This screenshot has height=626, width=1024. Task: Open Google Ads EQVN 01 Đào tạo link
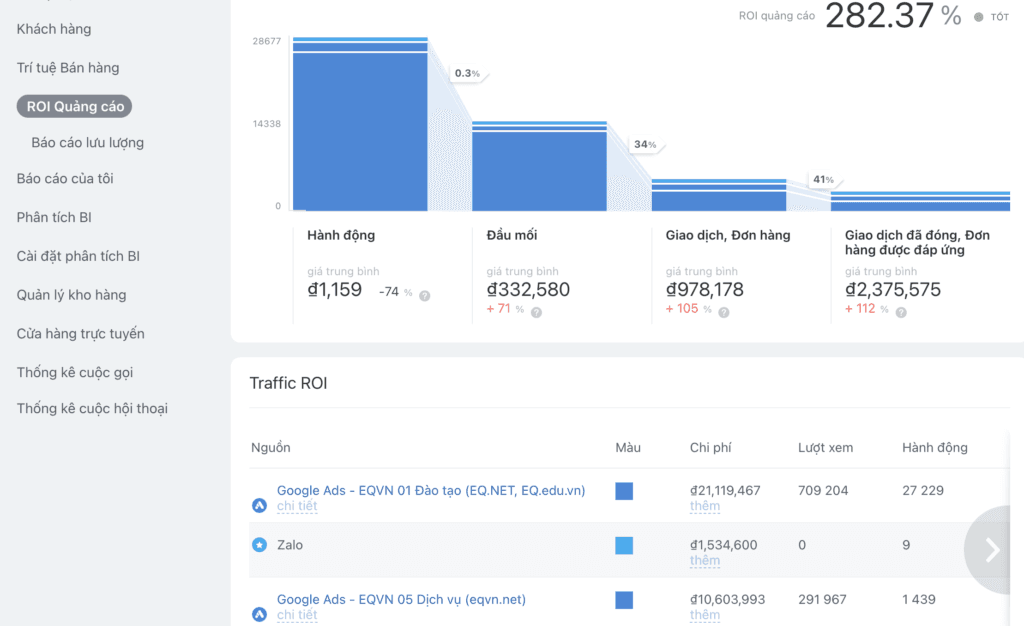click(430, 490)
